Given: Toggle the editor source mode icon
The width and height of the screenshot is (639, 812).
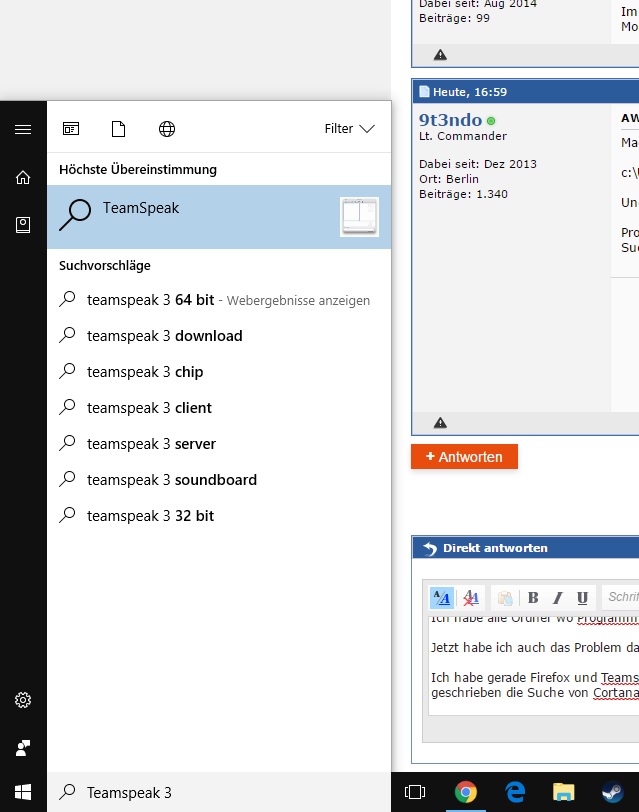Looking at the screenshot, I should (442, 598).
